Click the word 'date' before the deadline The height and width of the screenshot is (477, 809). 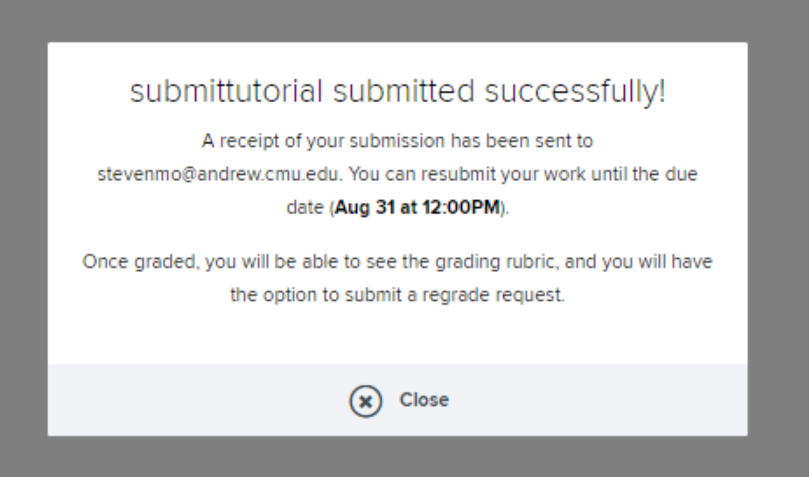tap(304, 207)
